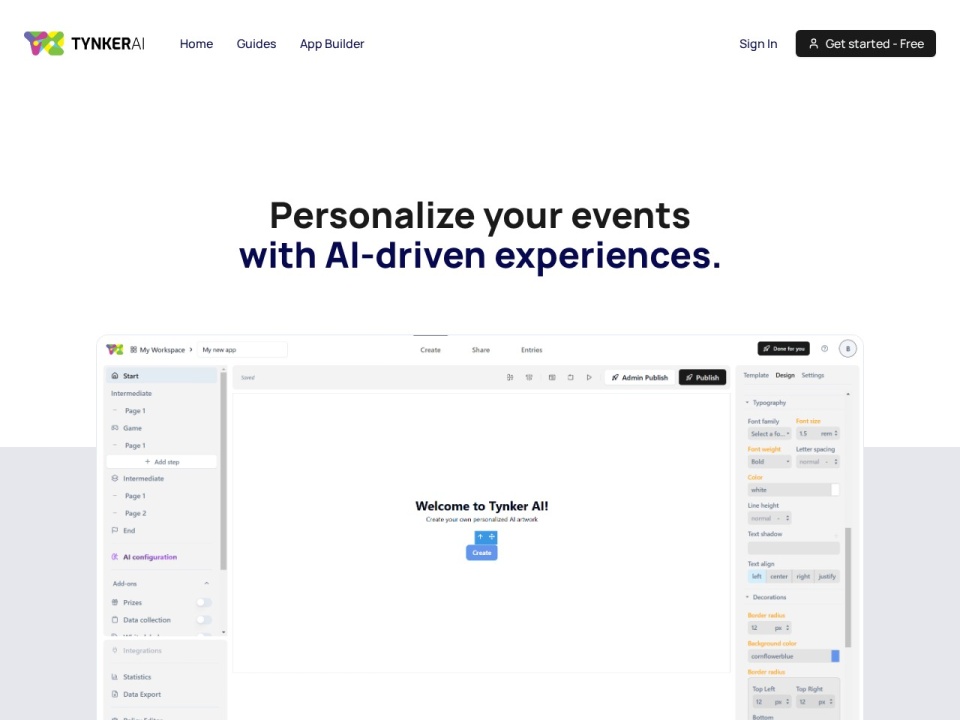Image resolution: width=960 pixels, height=720 pixels.
Task: Select the End step flag icon
Action: (x=114, y=530)
